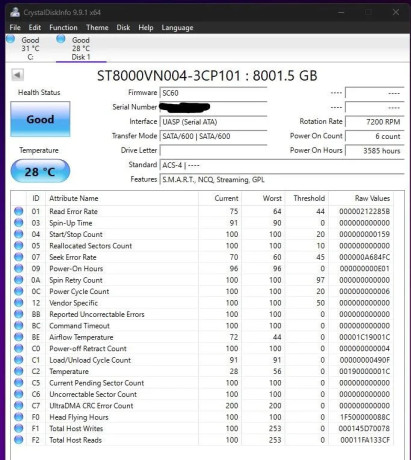Click the status icon for Airflow Temperature
Screen dimensions: 411x460
[19, 337]
